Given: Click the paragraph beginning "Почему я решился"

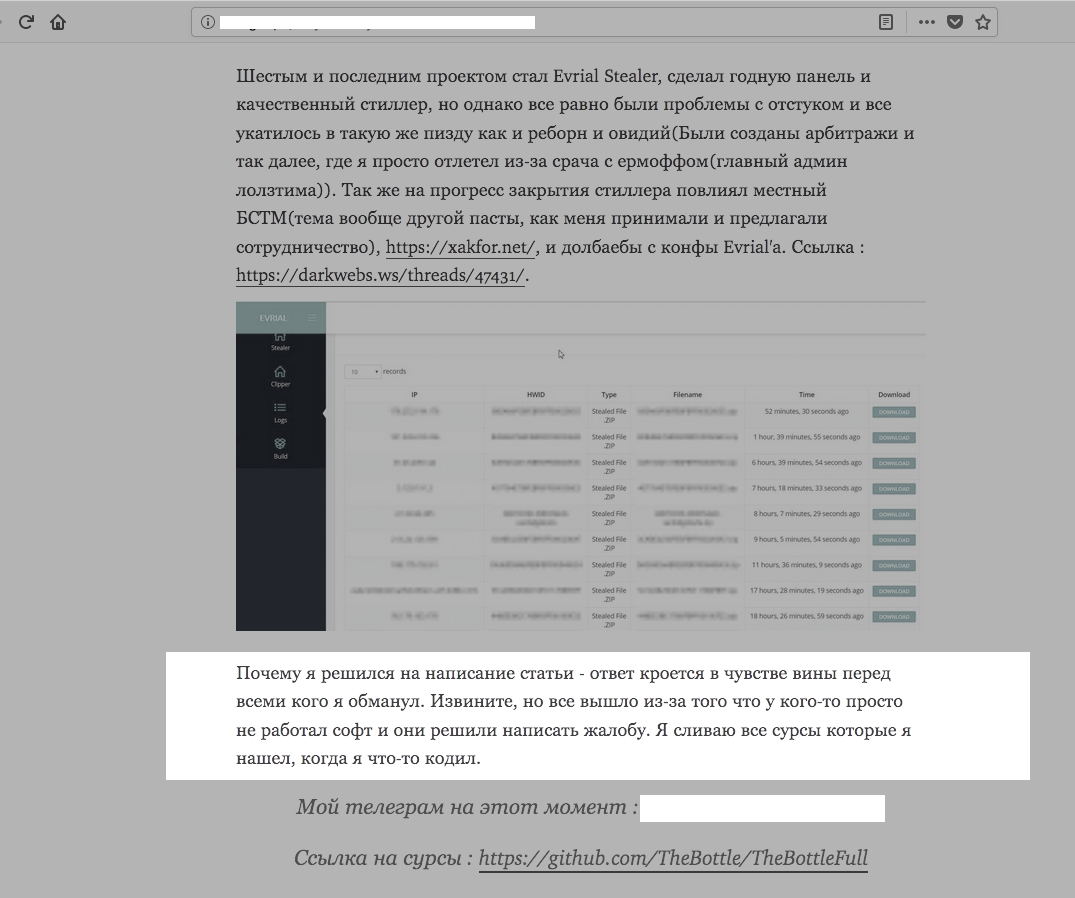Looking at the screenshot, I should [x=574, y=716].
